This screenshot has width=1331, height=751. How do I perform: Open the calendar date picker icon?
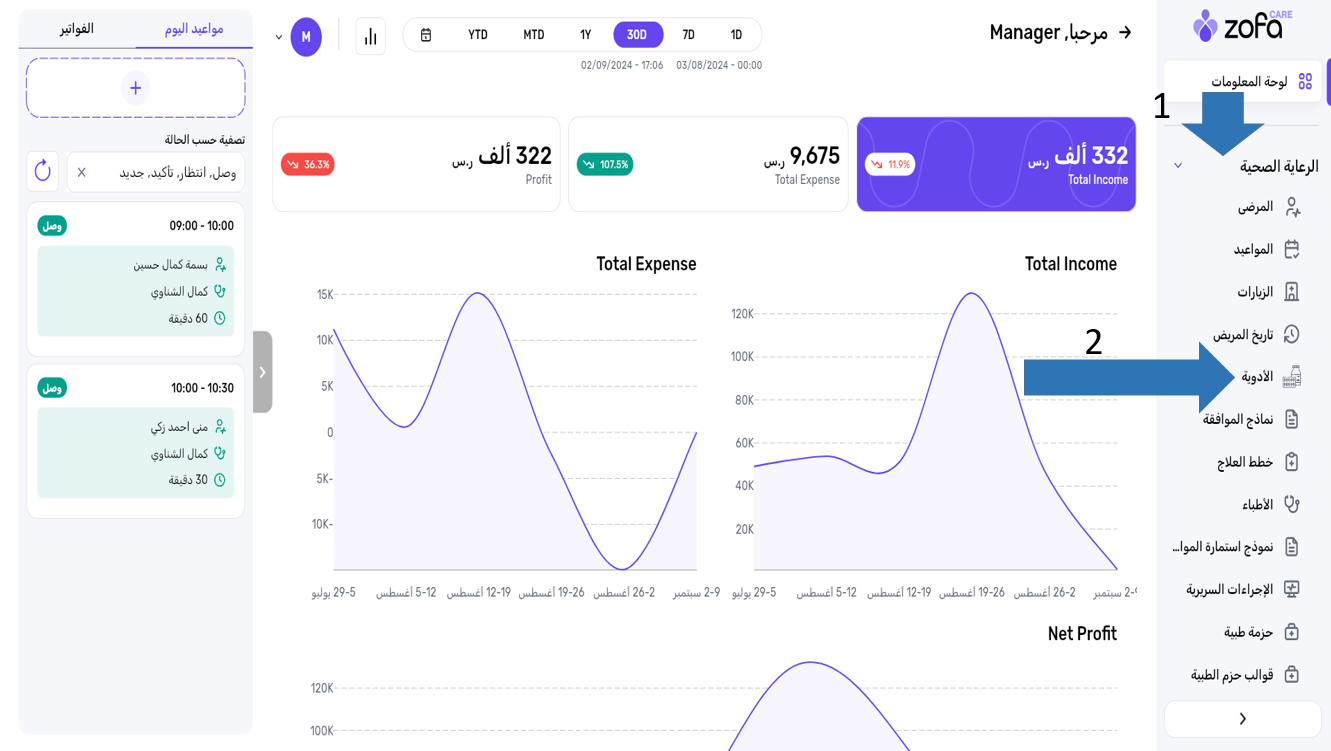(x=426, y=35)
